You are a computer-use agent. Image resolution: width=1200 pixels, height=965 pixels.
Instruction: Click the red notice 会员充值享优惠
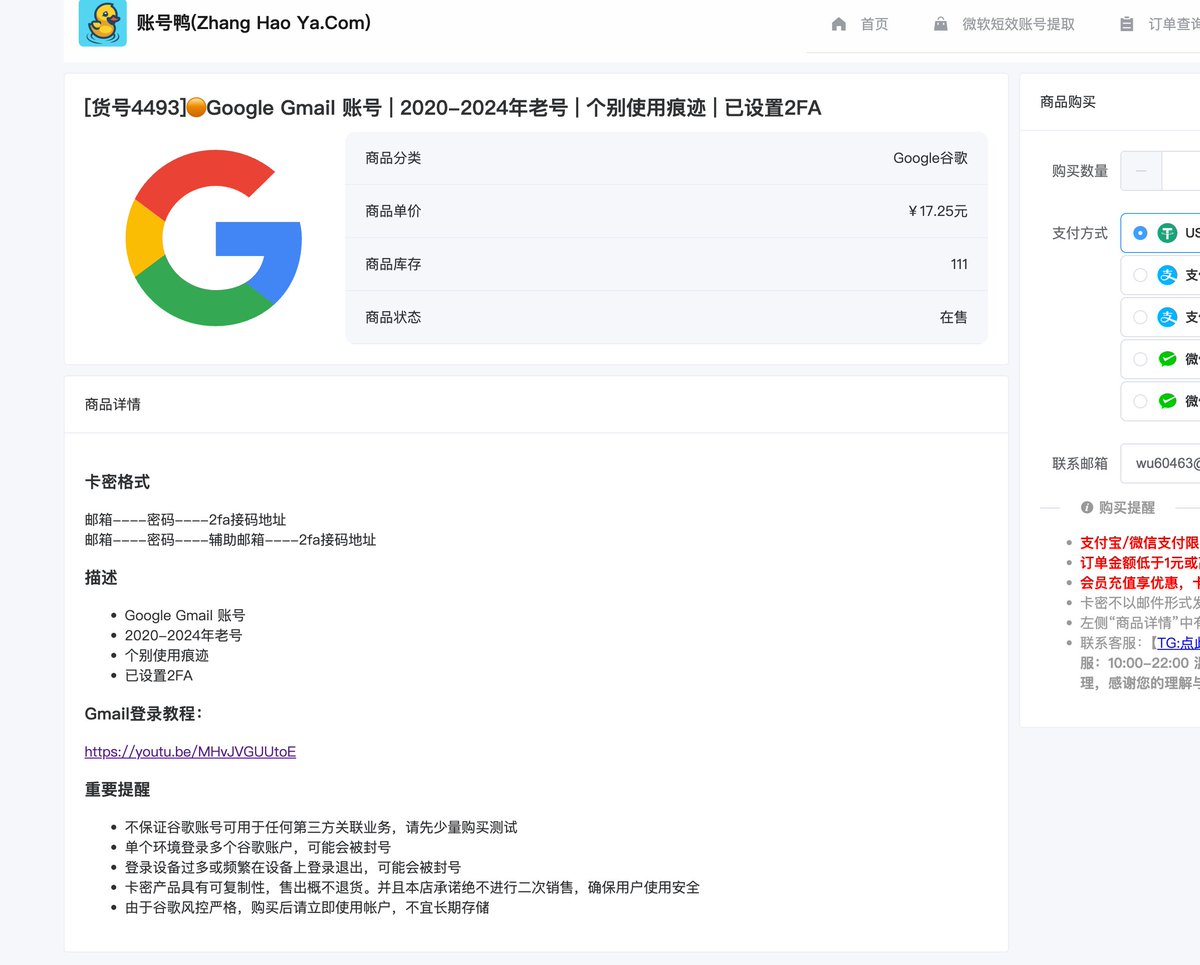click(1140, 582)
